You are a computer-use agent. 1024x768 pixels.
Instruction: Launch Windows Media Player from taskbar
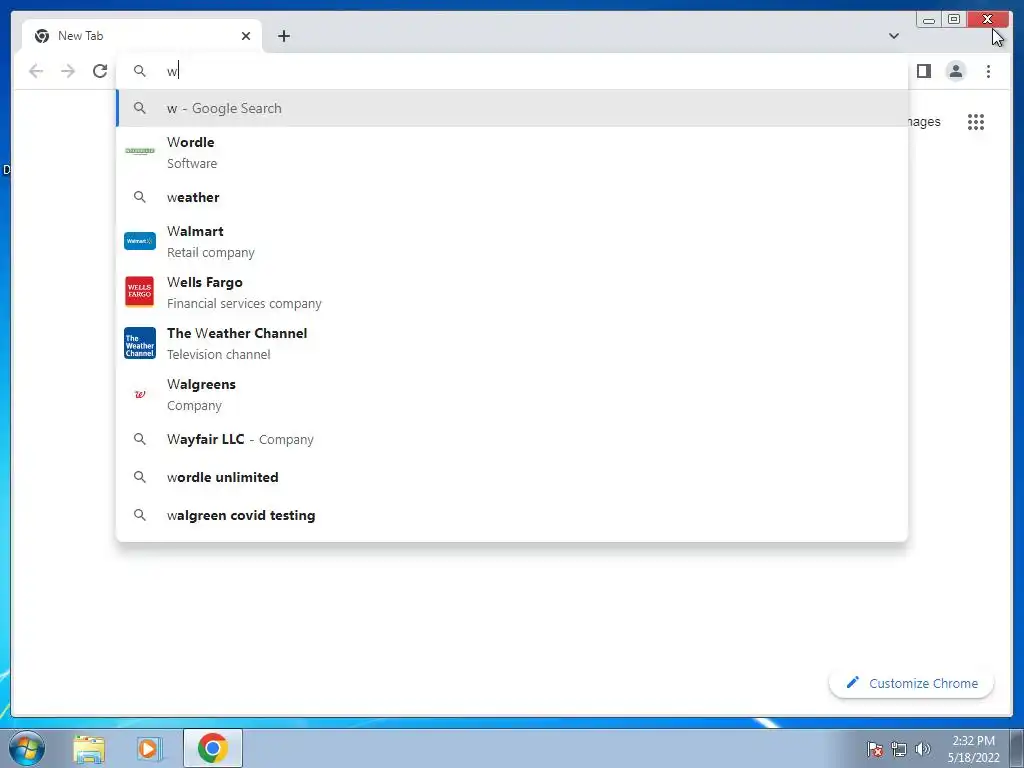(149, 748)
